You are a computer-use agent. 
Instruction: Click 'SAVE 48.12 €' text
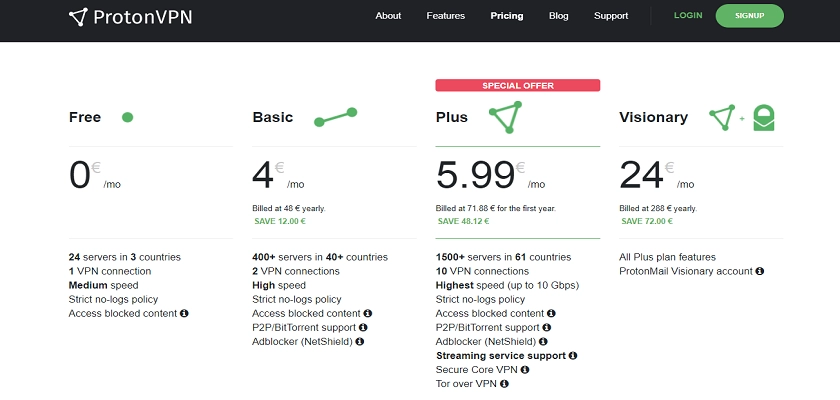tap(463, 221)
